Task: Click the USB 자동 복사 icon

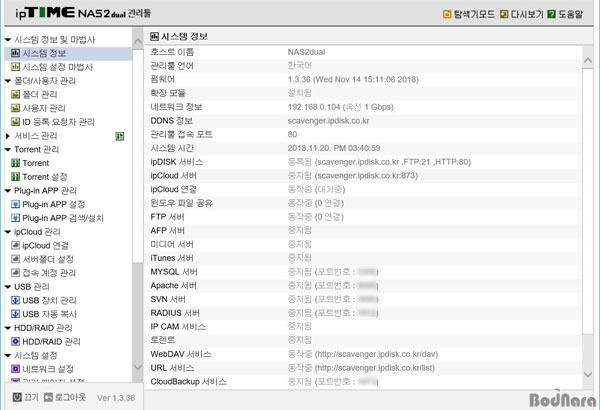Action: 15,314
